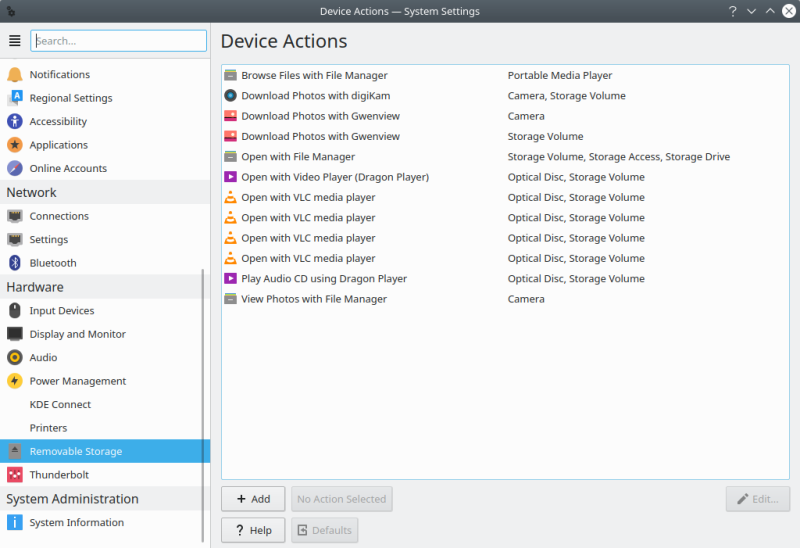
Task: Click the hamburger menu icon beside search
Action: pyautogui.click(x=14, y=41)
